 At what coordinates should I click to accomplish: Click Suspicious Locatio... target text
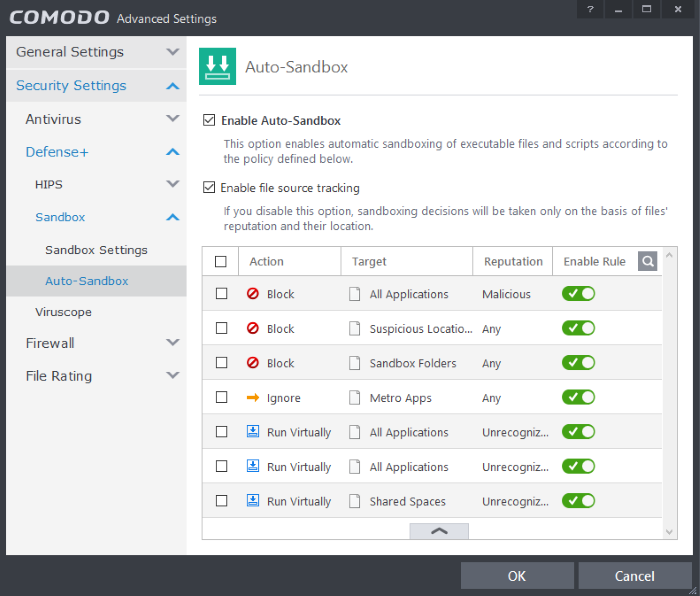(421, 329)
